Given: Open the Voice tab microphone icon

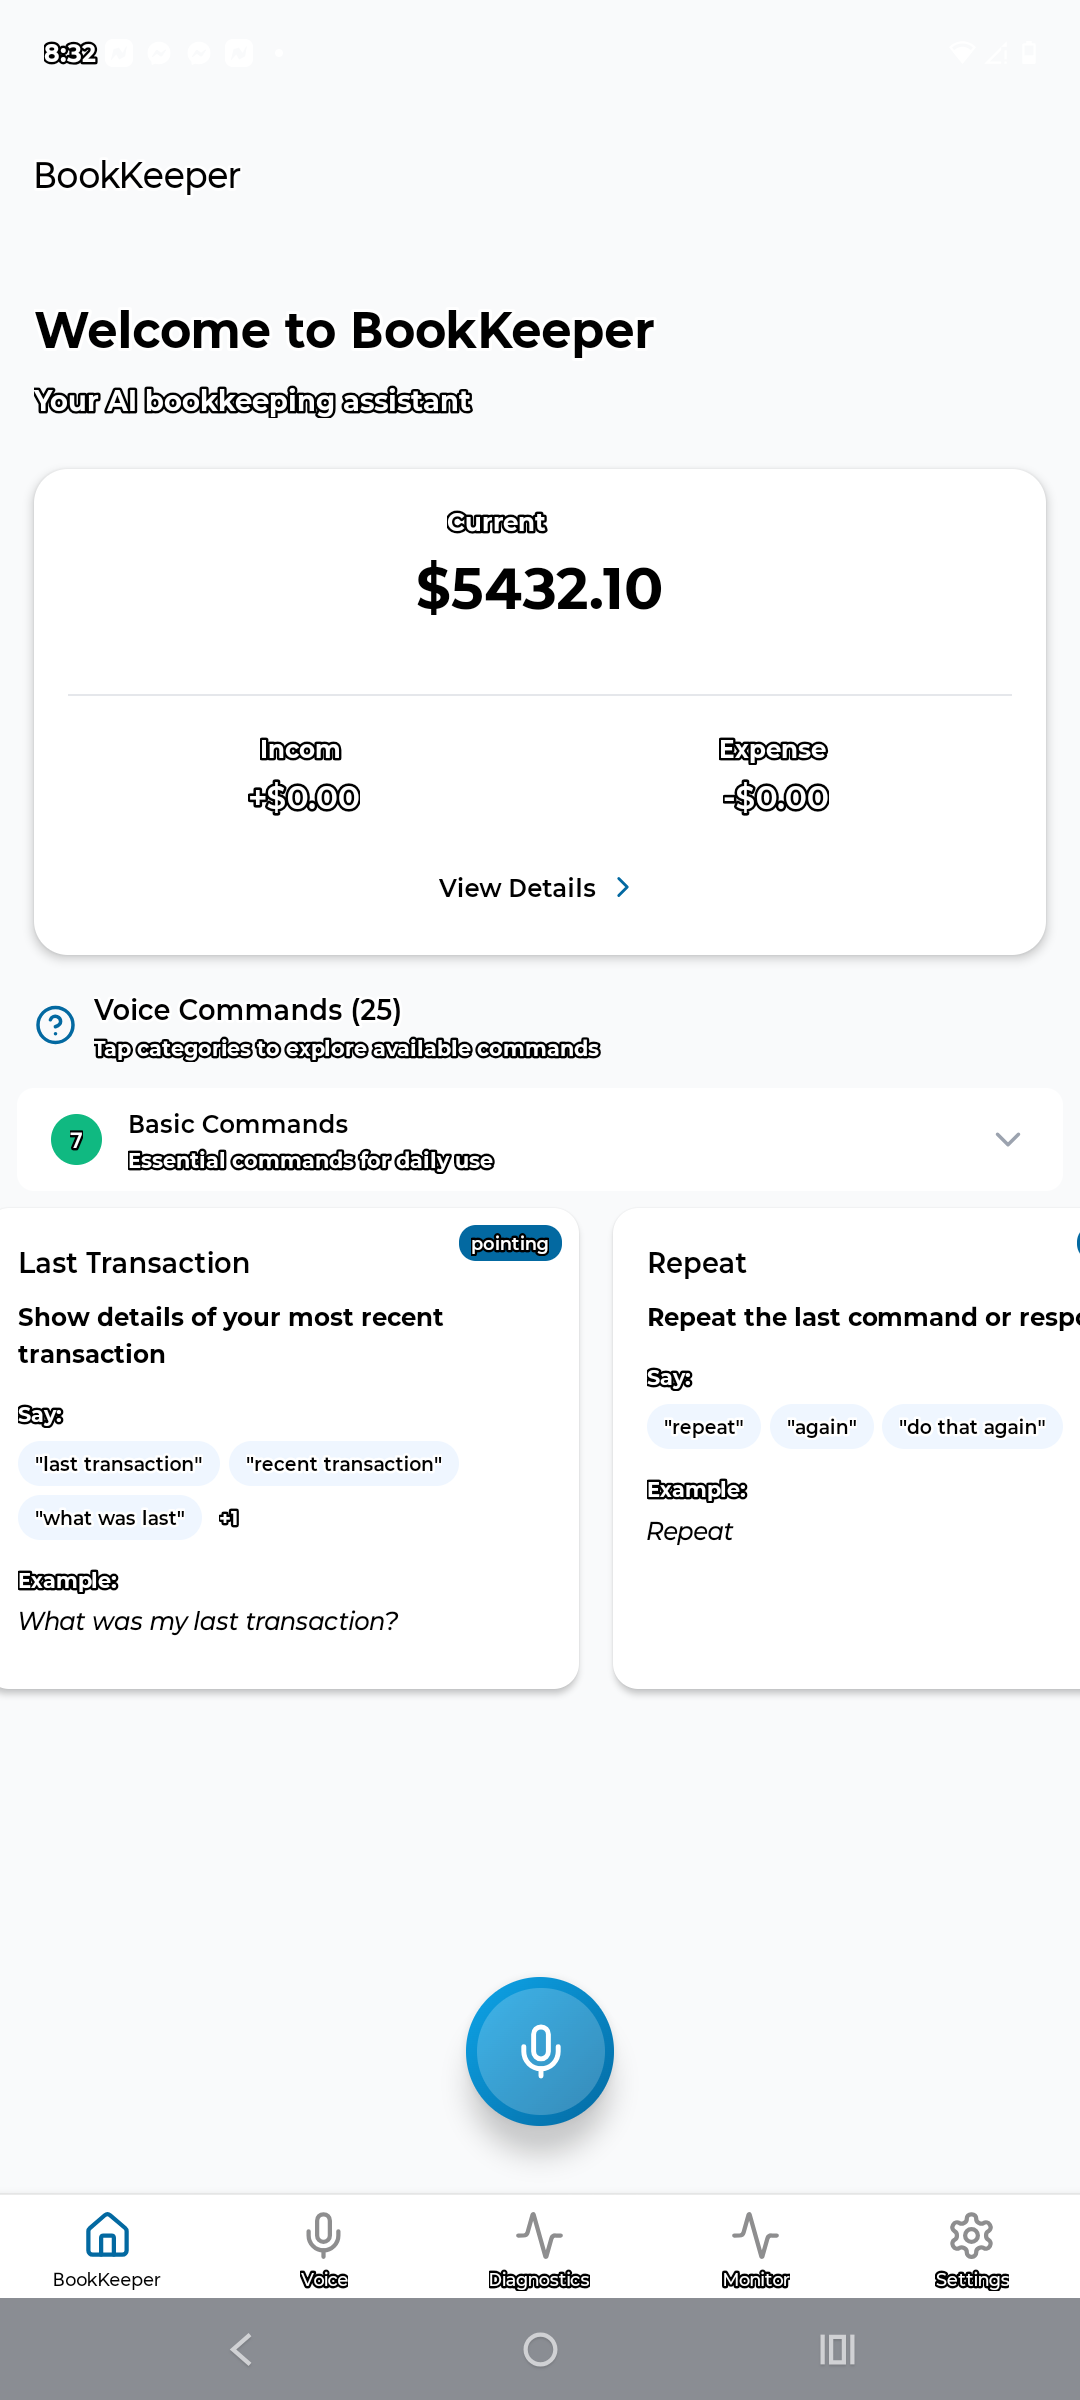Looking at the screenshot, I should 324,2235.
